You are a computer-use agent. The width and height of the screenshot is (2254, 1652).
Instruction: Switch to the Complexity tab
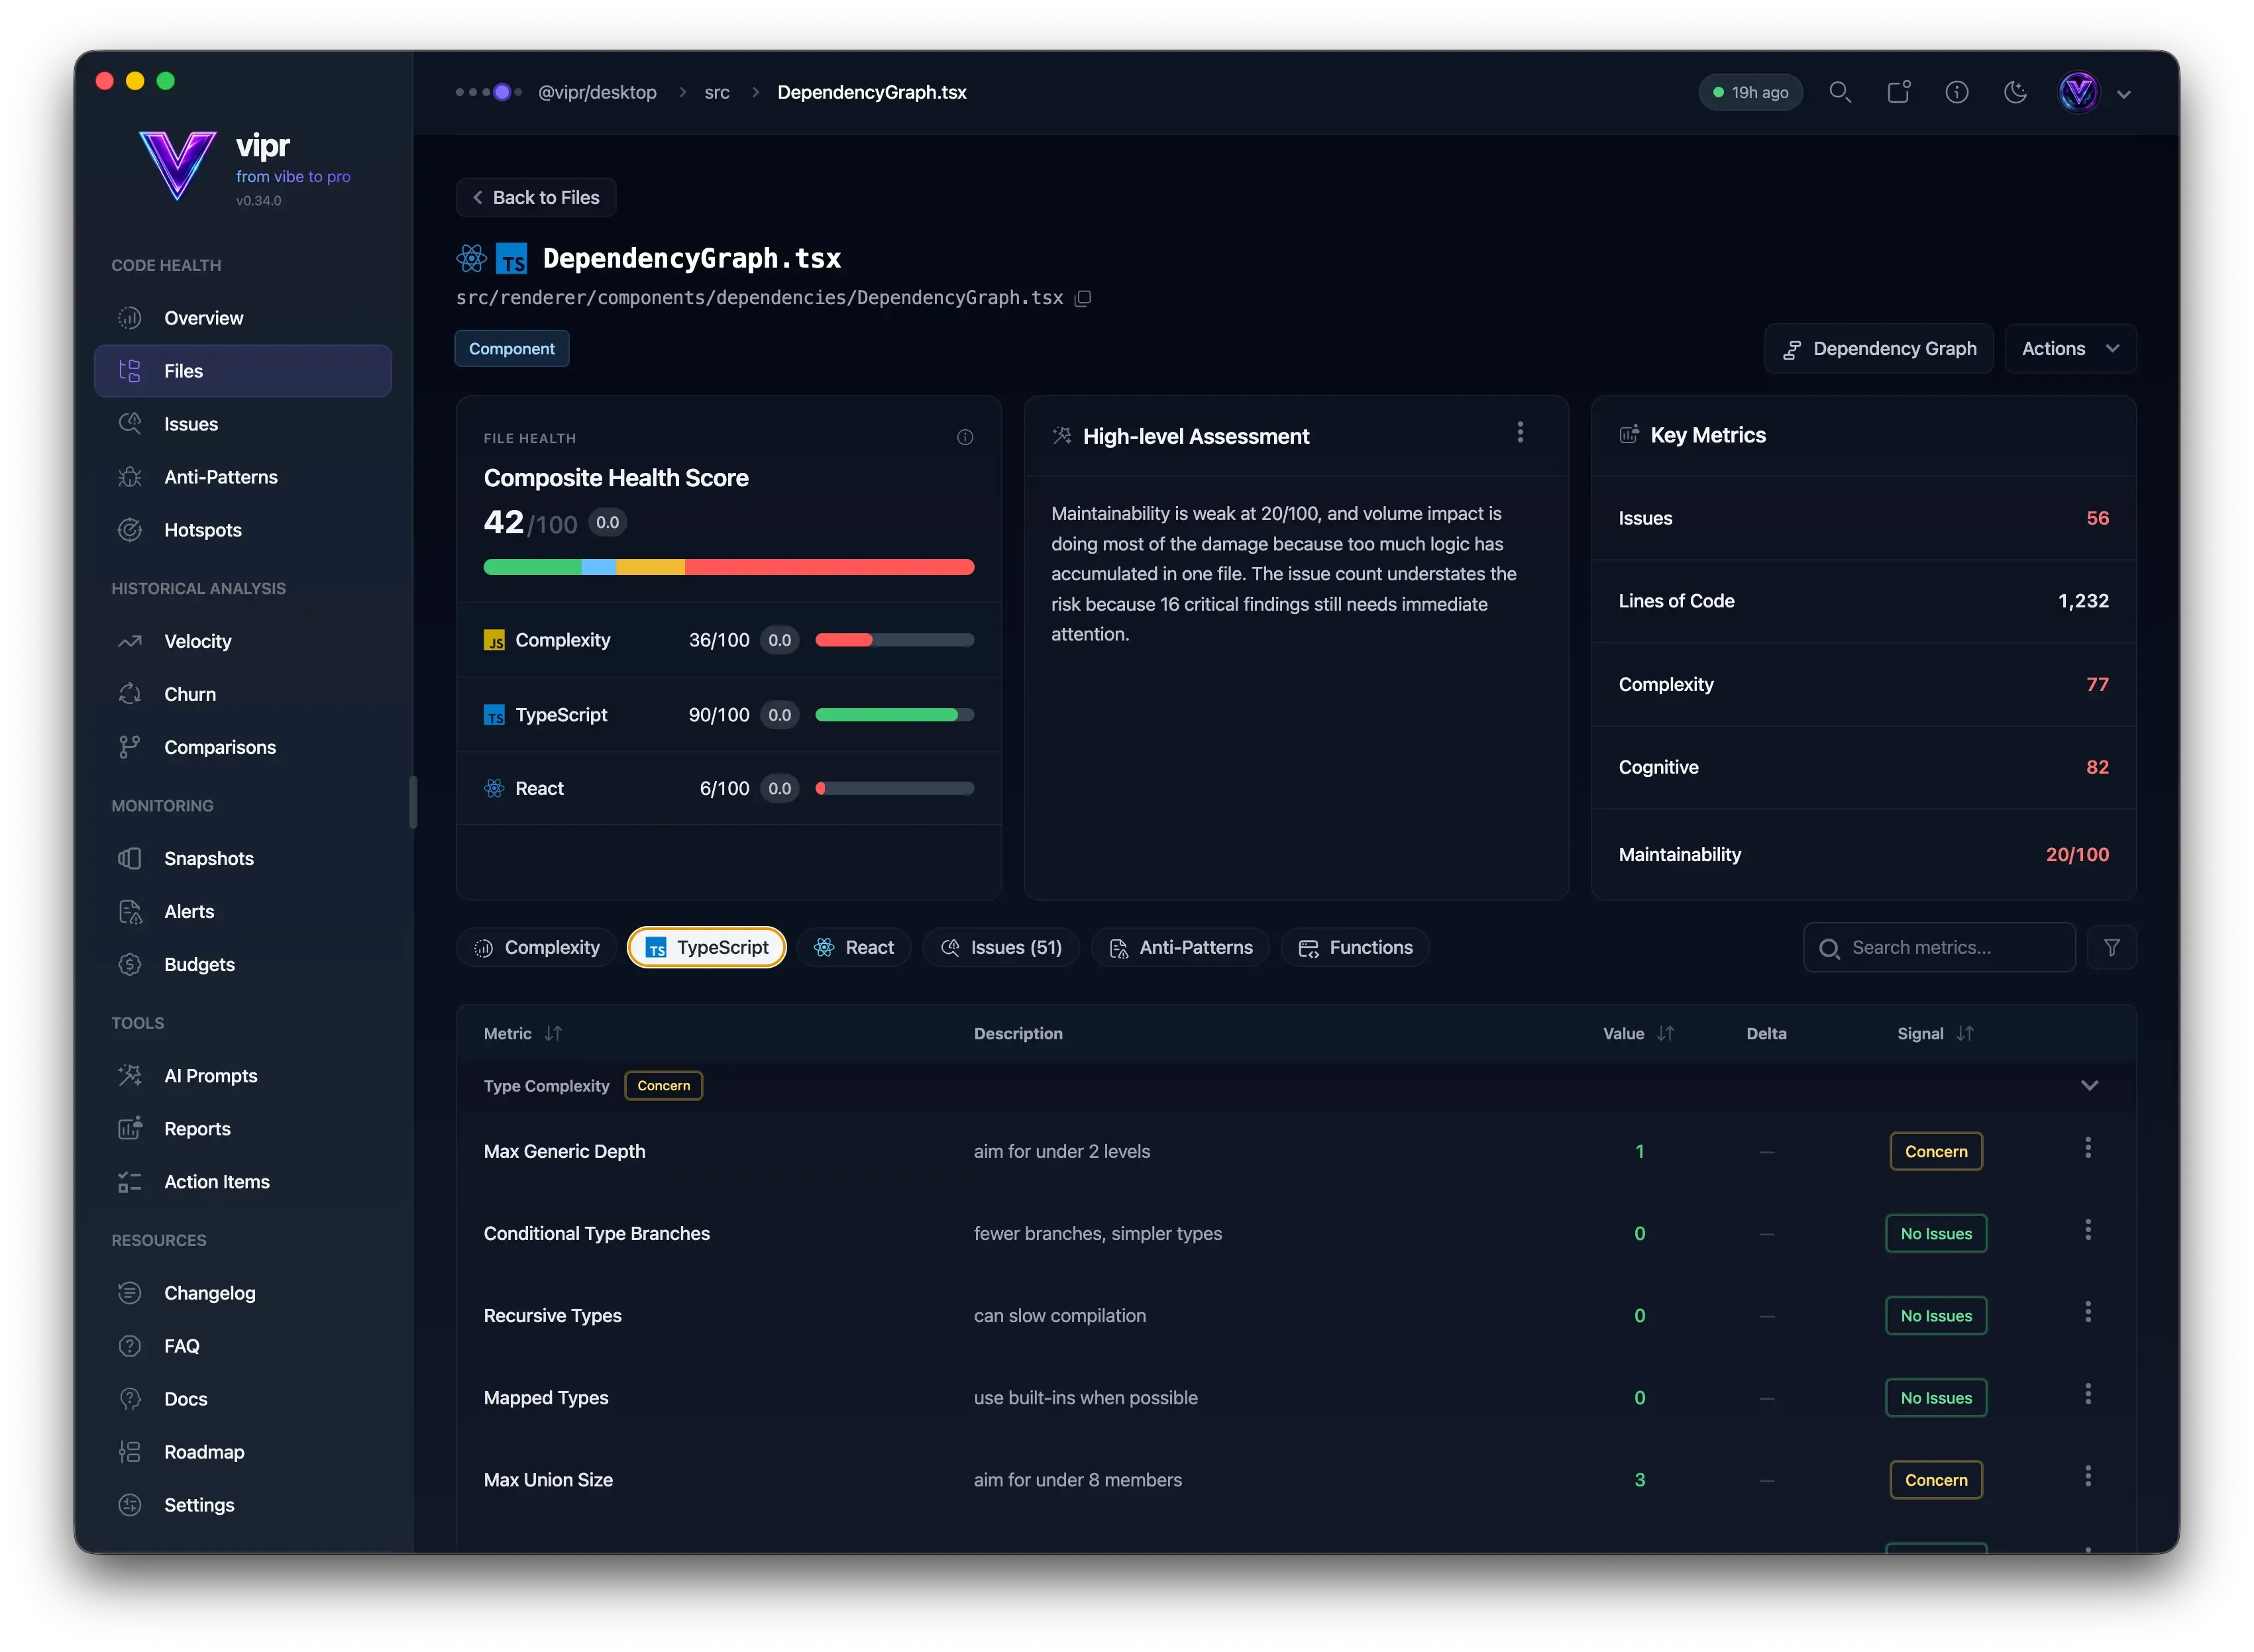tap(537, 947)
